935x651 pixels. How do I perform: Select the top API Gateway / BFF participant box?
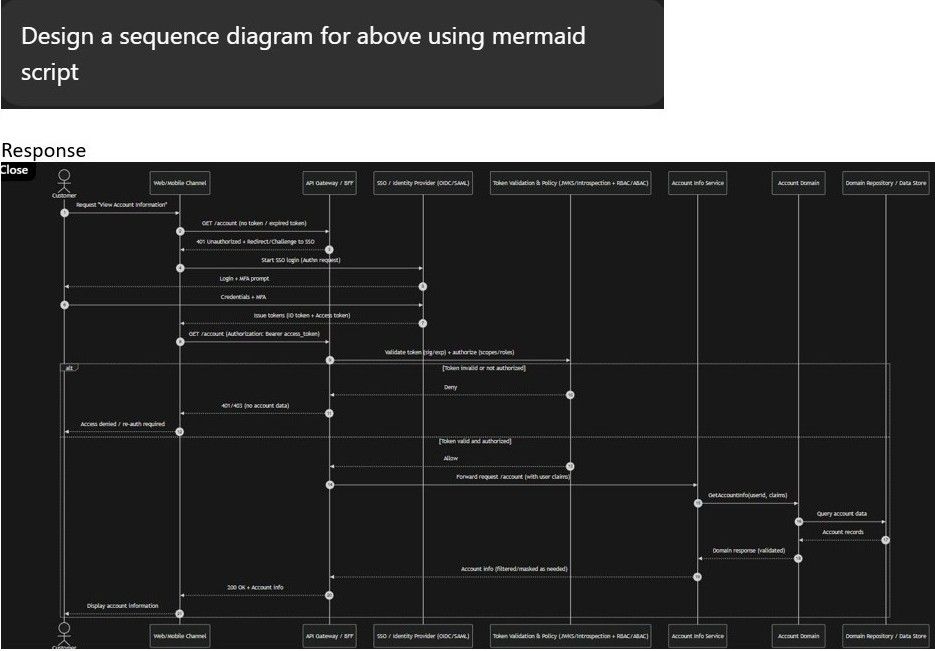329,183
